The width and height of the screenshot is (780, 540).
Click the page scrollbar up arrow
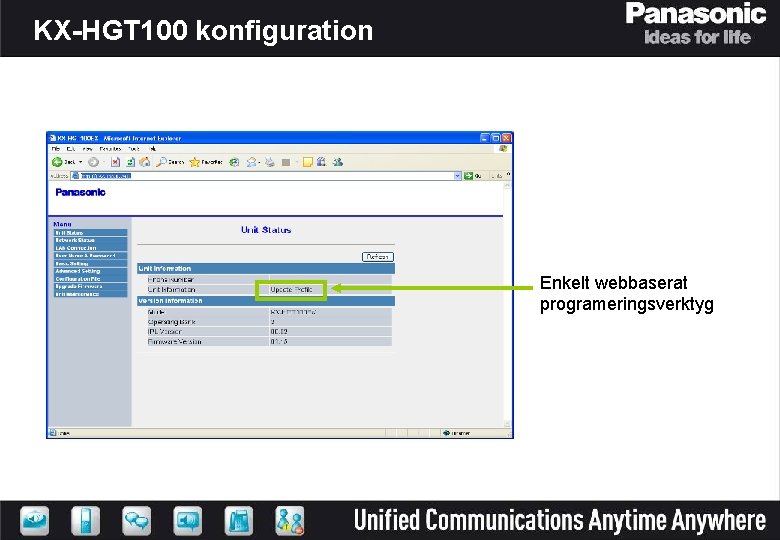tap(507, 185)
